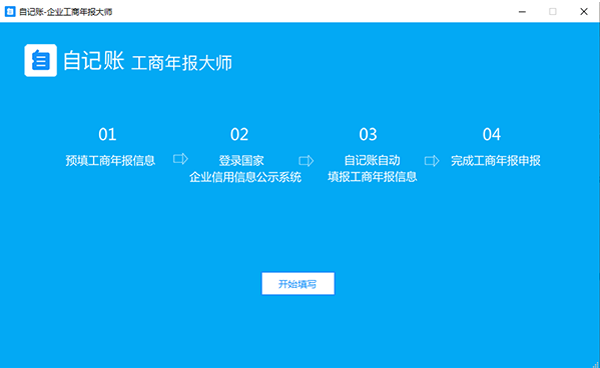Click the 工商年报大师 heading text

tap(182, 63)
